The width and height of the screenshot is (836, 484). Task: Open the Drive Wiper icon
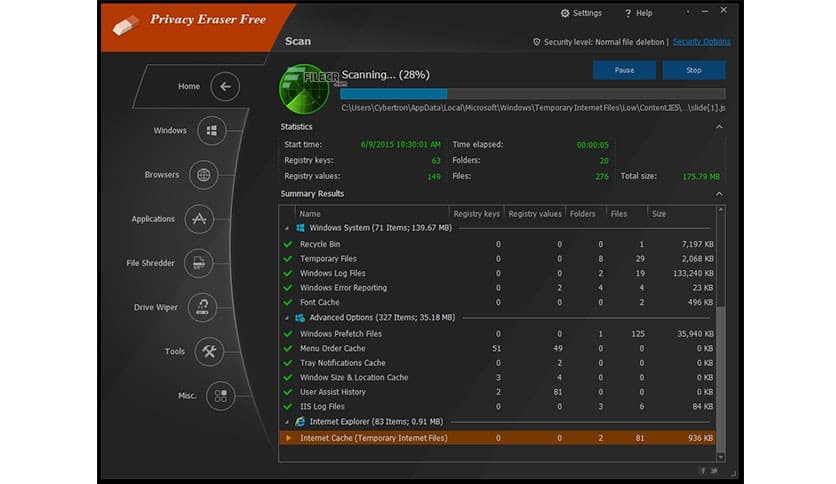[202, 308]
